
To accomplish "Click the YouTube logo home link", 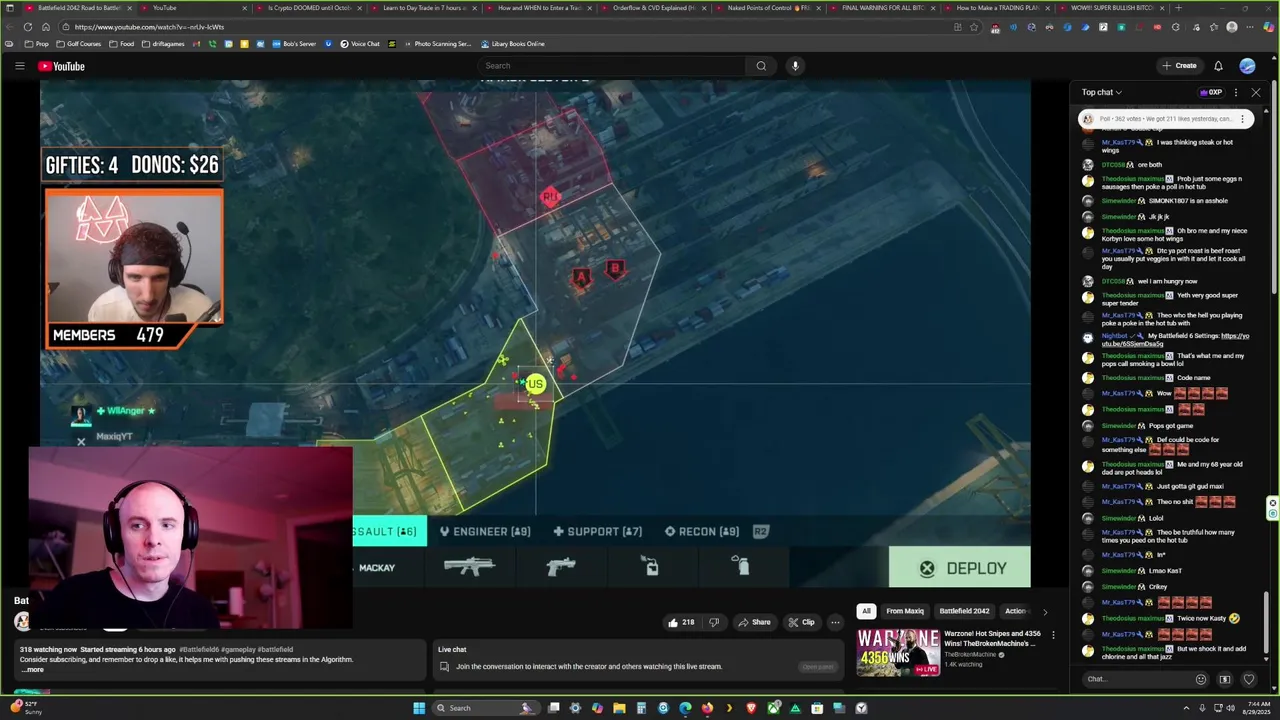I will (62, 66).
